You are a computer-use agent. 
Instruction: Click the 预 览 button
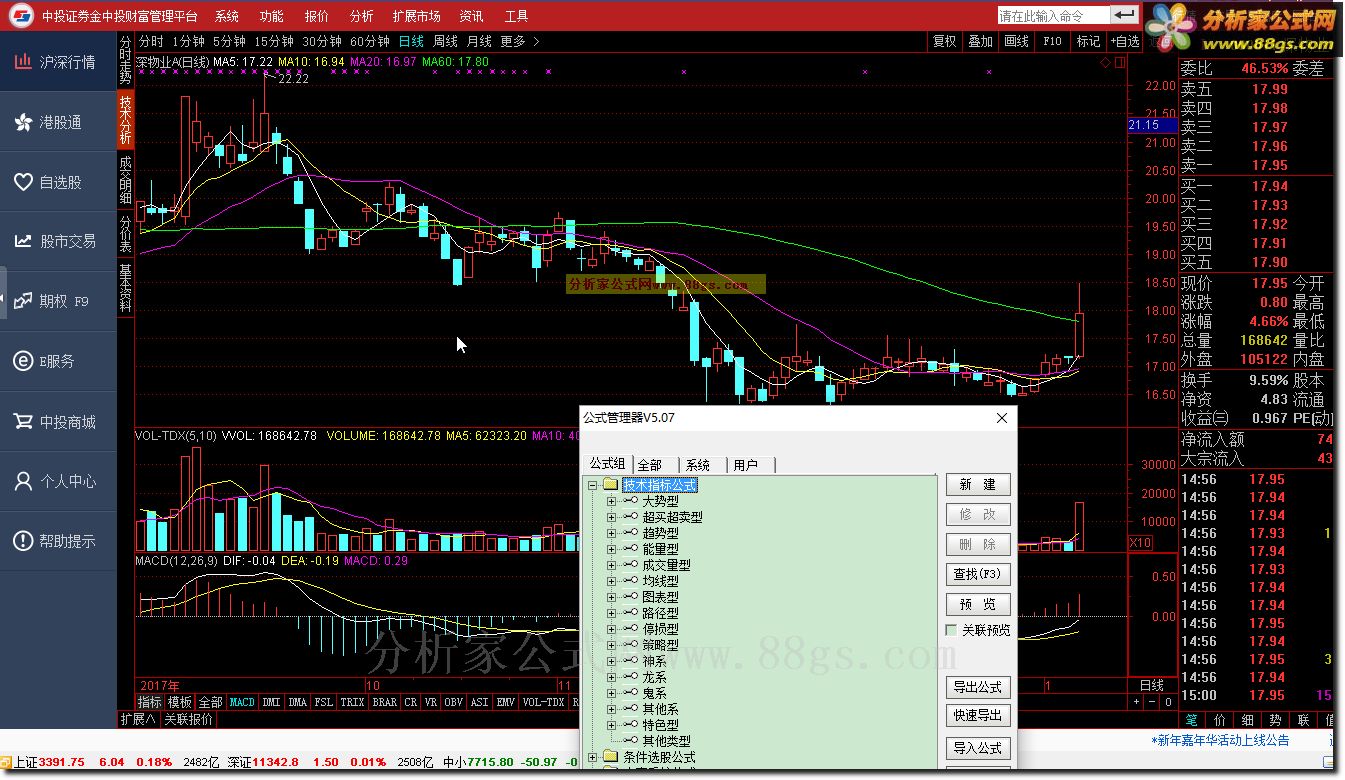(978, 604)
